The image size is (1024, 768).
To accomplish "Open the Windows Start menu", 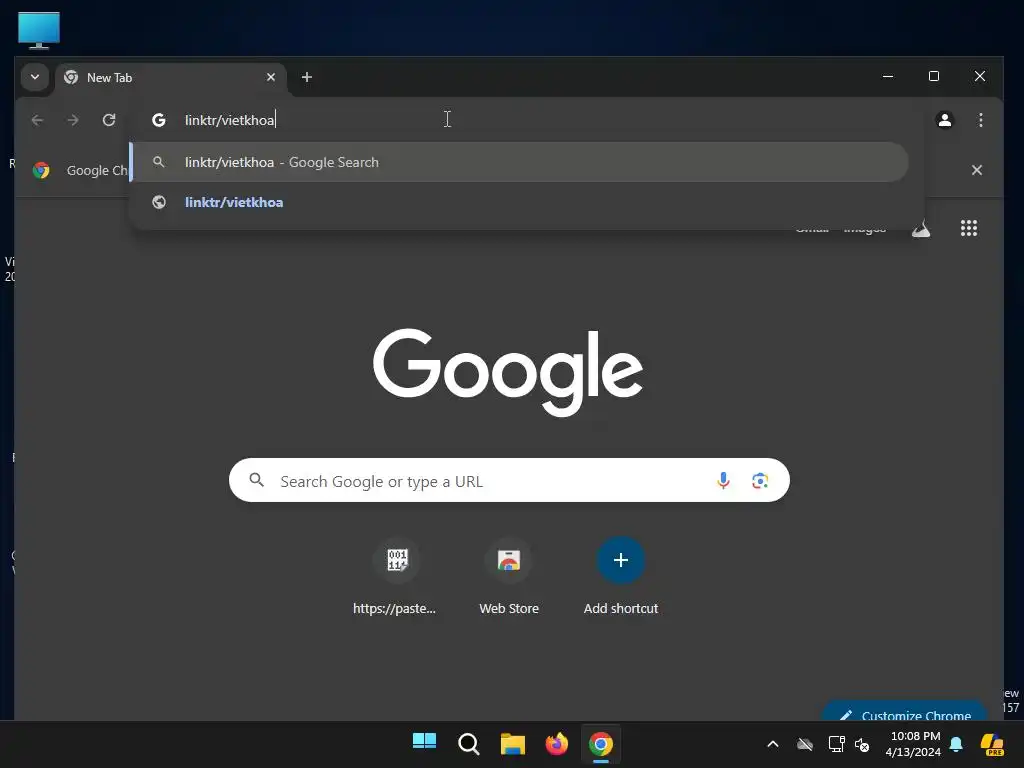I will point(424,743).
